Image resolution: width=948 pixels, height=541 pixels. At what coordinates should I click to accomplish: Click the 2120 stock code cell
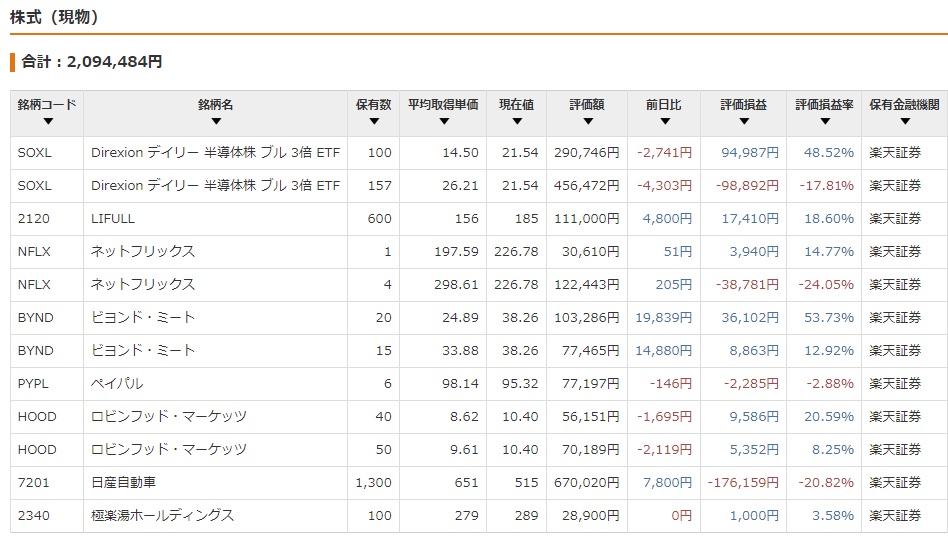click(34, 219)
